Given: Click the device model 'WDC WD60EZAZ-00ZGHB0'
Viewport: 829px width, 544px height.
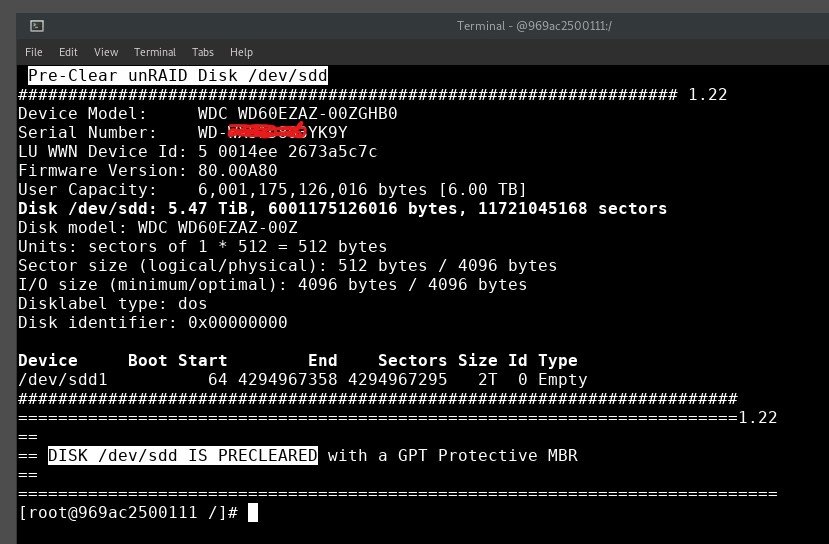Looking at the screenshot, I should [298, 113].
